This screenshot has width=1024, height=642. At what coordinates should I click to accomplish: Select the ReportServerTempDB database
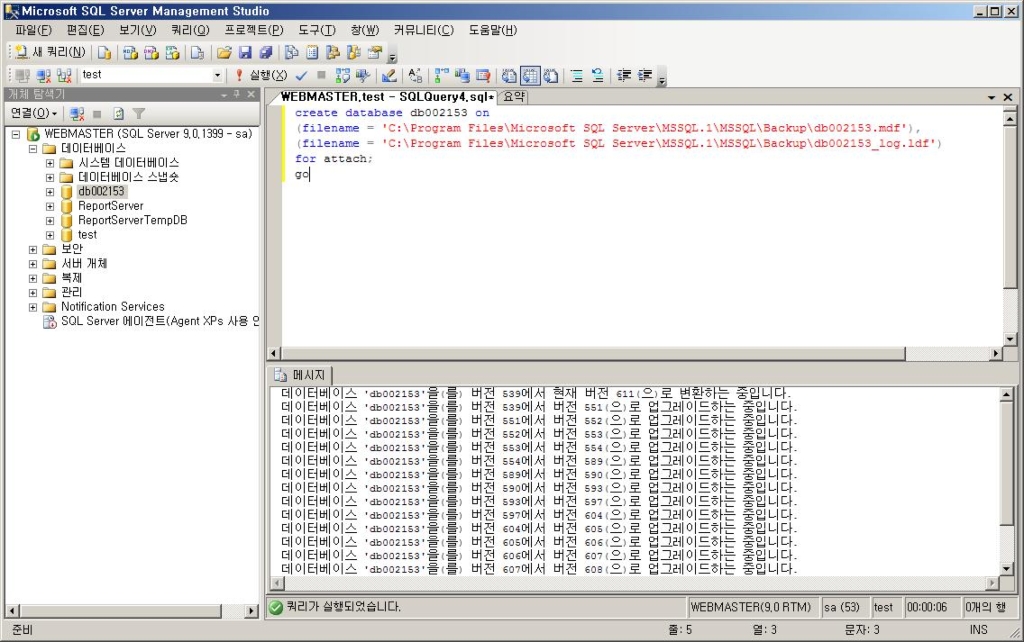pos(133,221)
